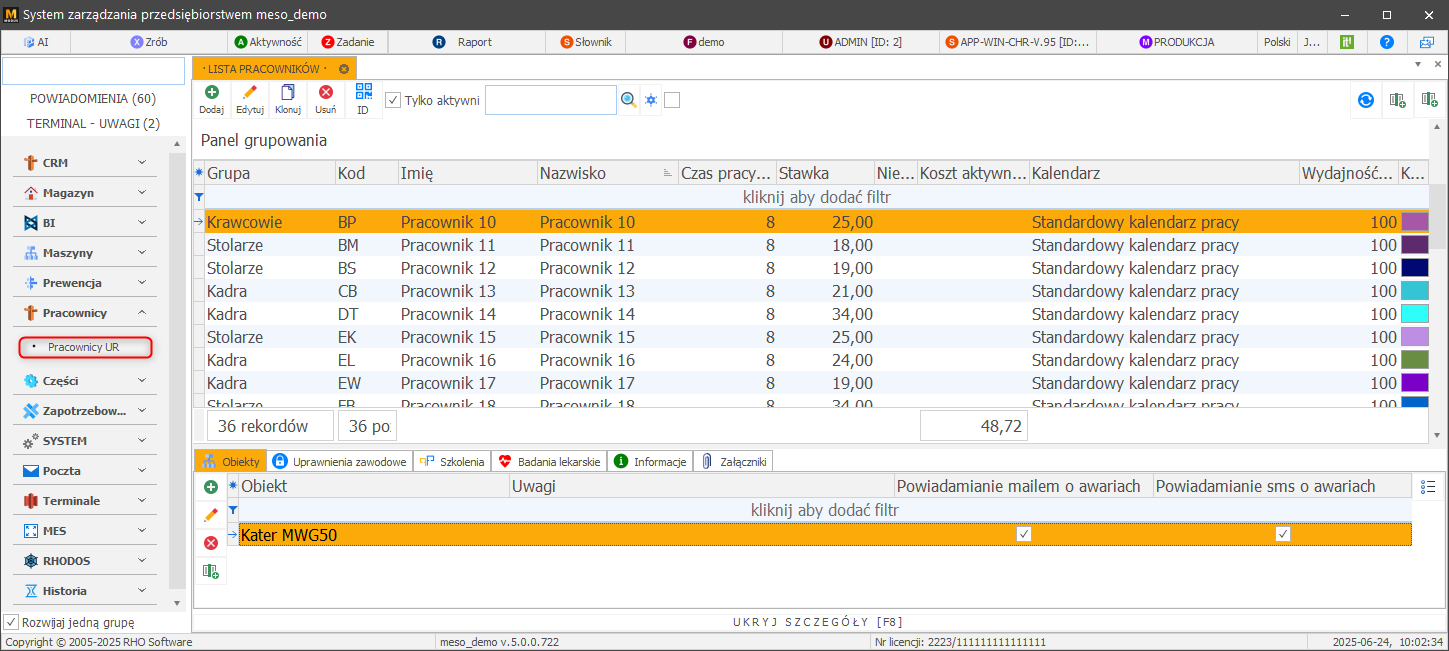Open the Badania lekarskie tab
Image resolution: width=1449 pixels, height=651 pixels.
[x=549, y=461]
